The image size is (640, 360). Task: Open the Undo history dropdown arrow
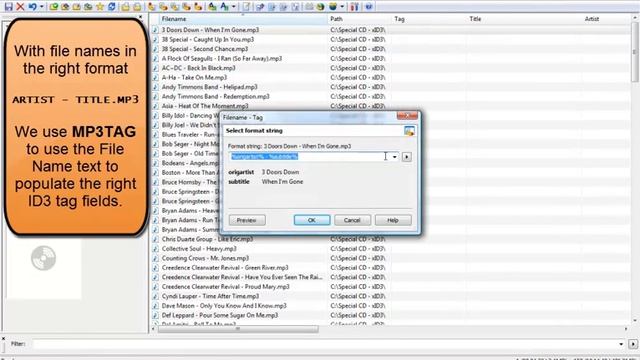click(41, 7)
